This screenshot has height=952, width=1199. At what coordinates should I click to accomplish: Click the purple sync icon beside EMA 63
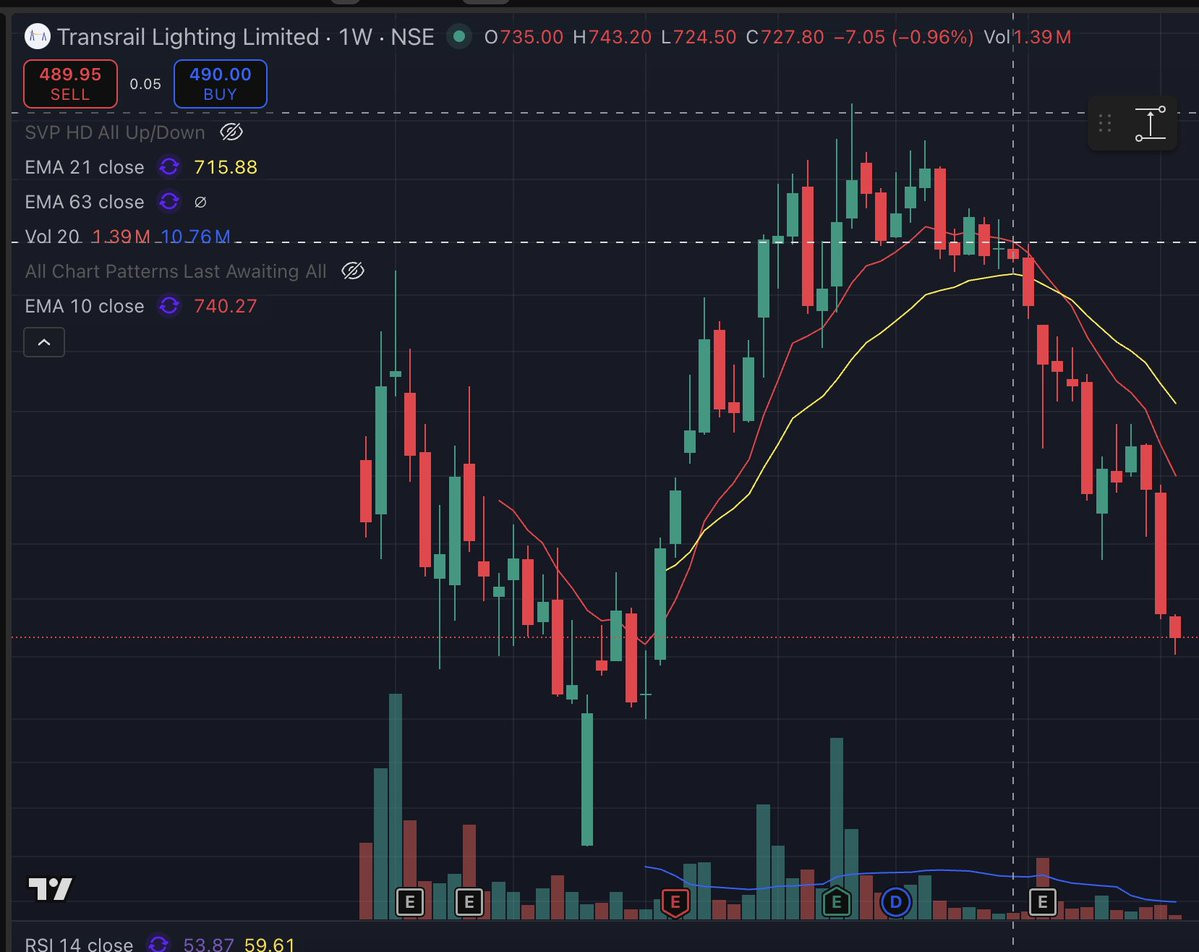click(x=169, y=201)
